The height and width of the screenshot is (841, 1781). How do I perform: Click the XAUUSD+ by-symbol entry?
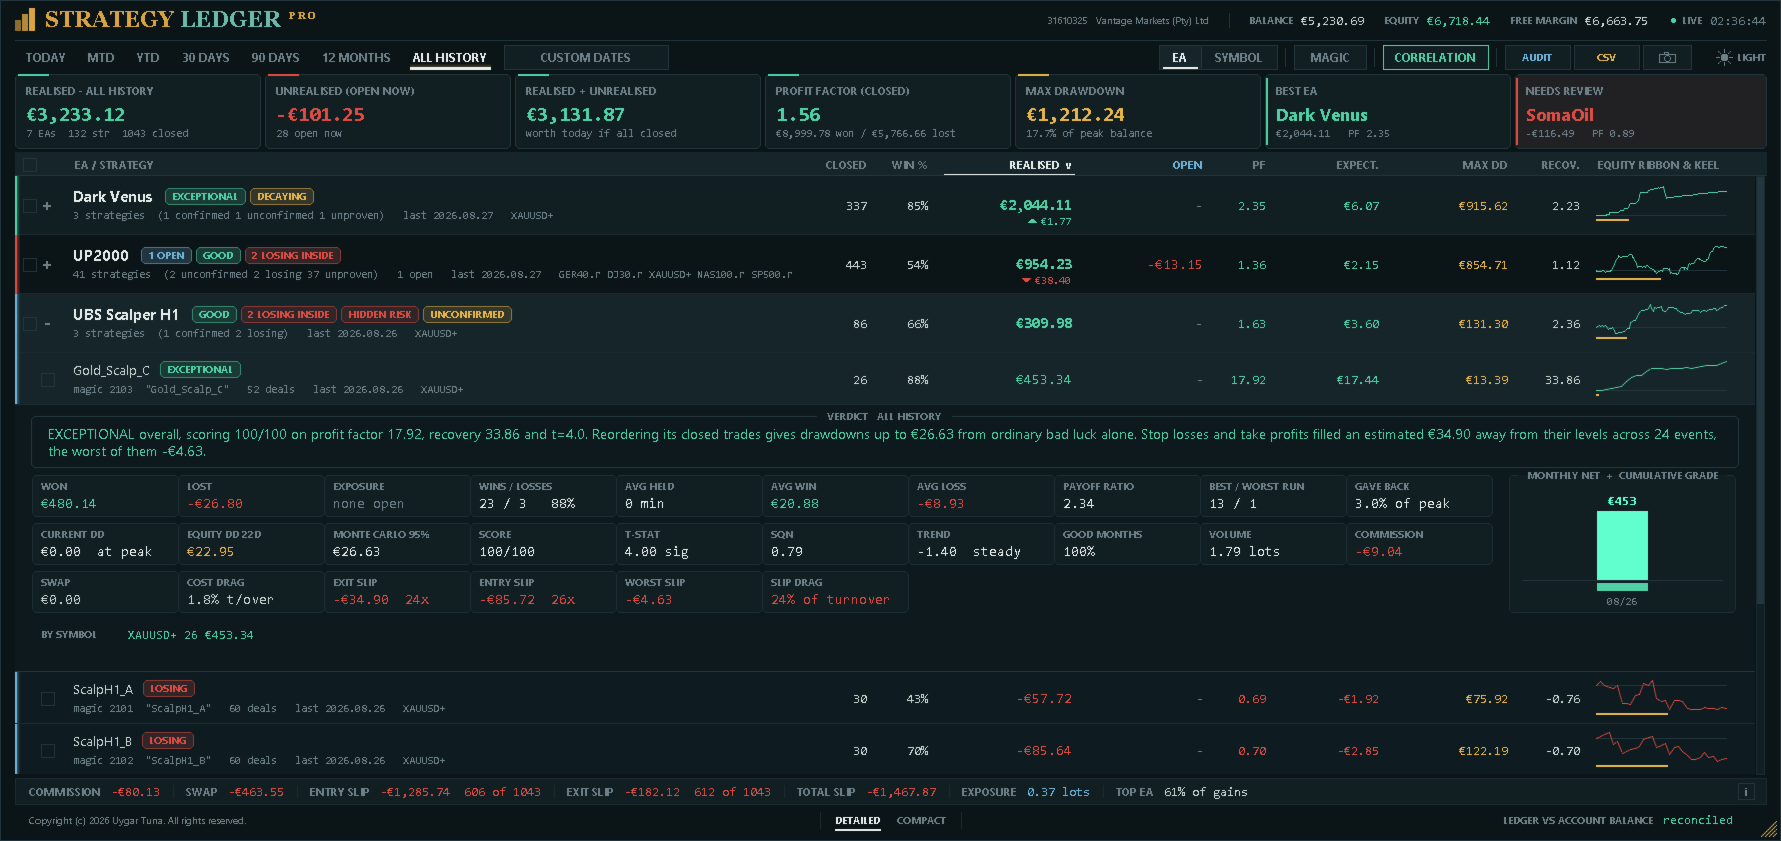190,635
